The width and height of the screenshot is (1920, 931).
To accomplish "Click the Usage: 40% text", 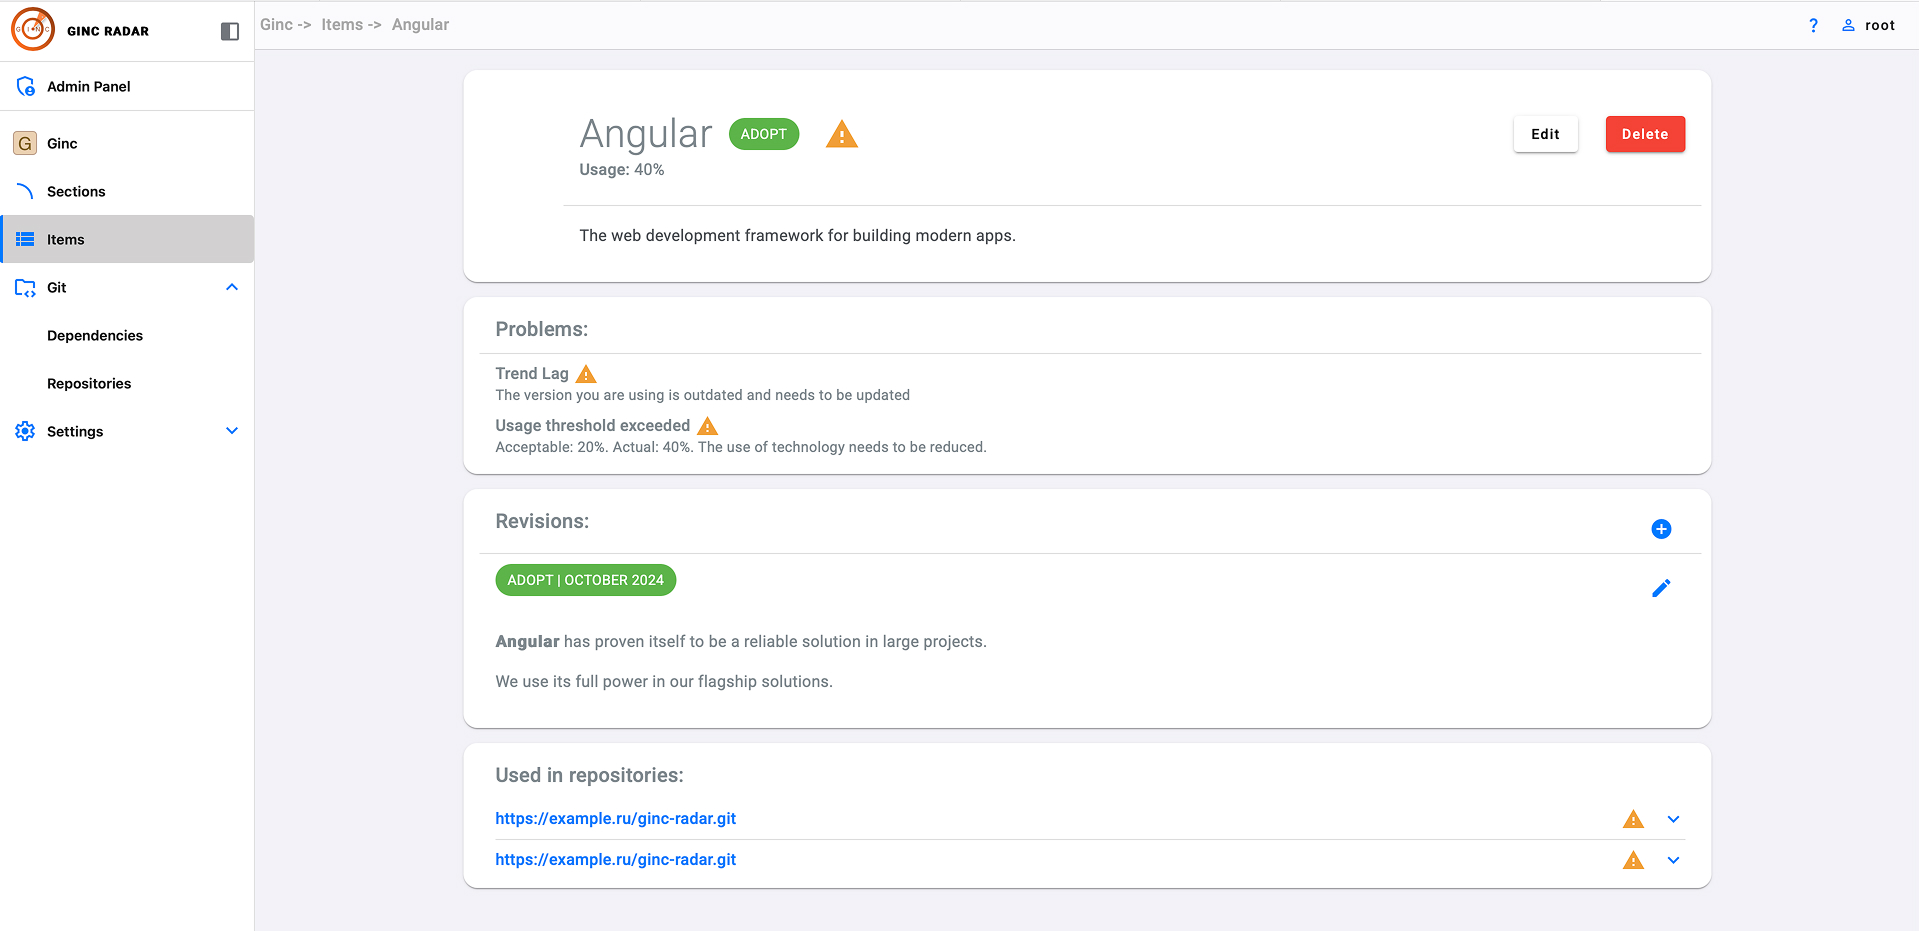I will coord(622,170).
